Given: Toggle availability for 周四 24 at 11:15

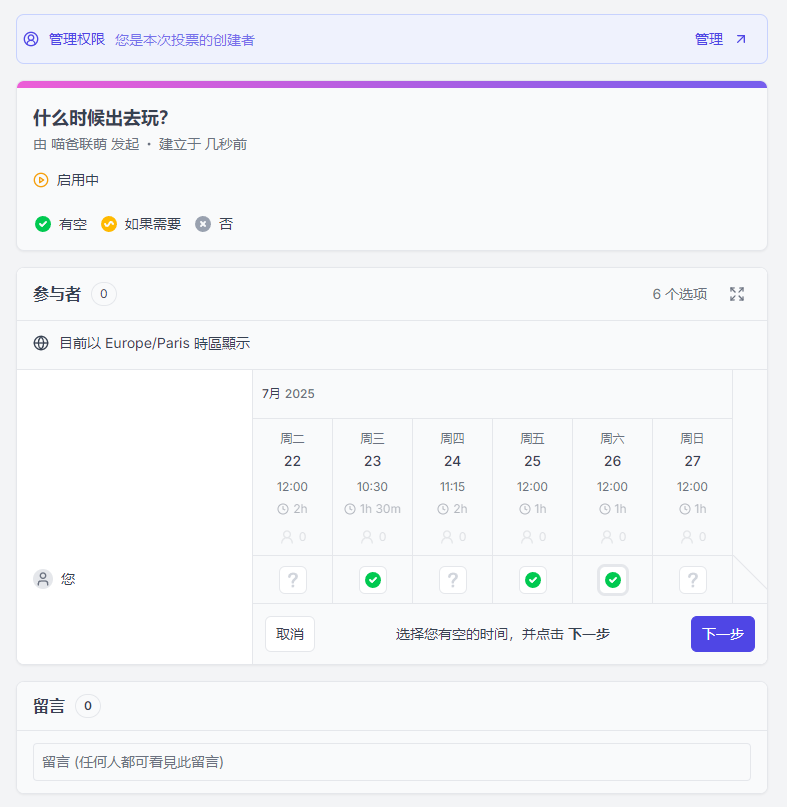Looking at the screenshot, I should pos(453,580).
